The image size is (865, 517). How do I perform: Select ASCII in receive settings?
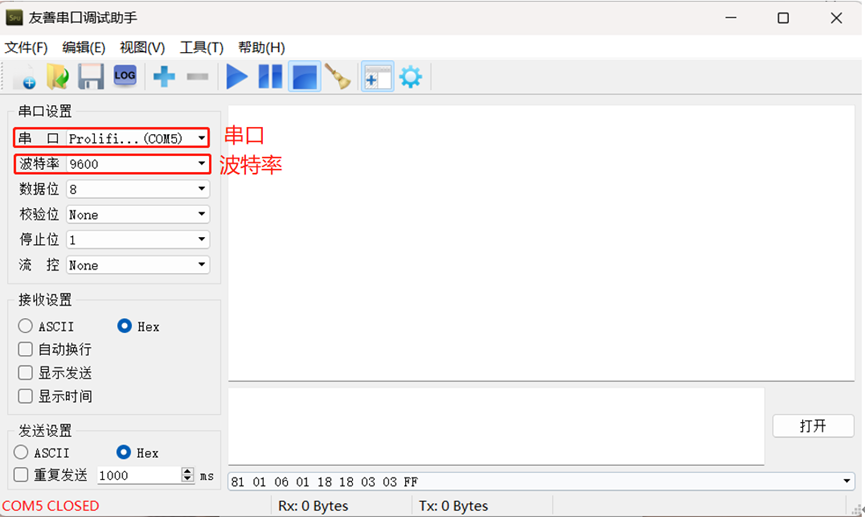tap(25, 326)
